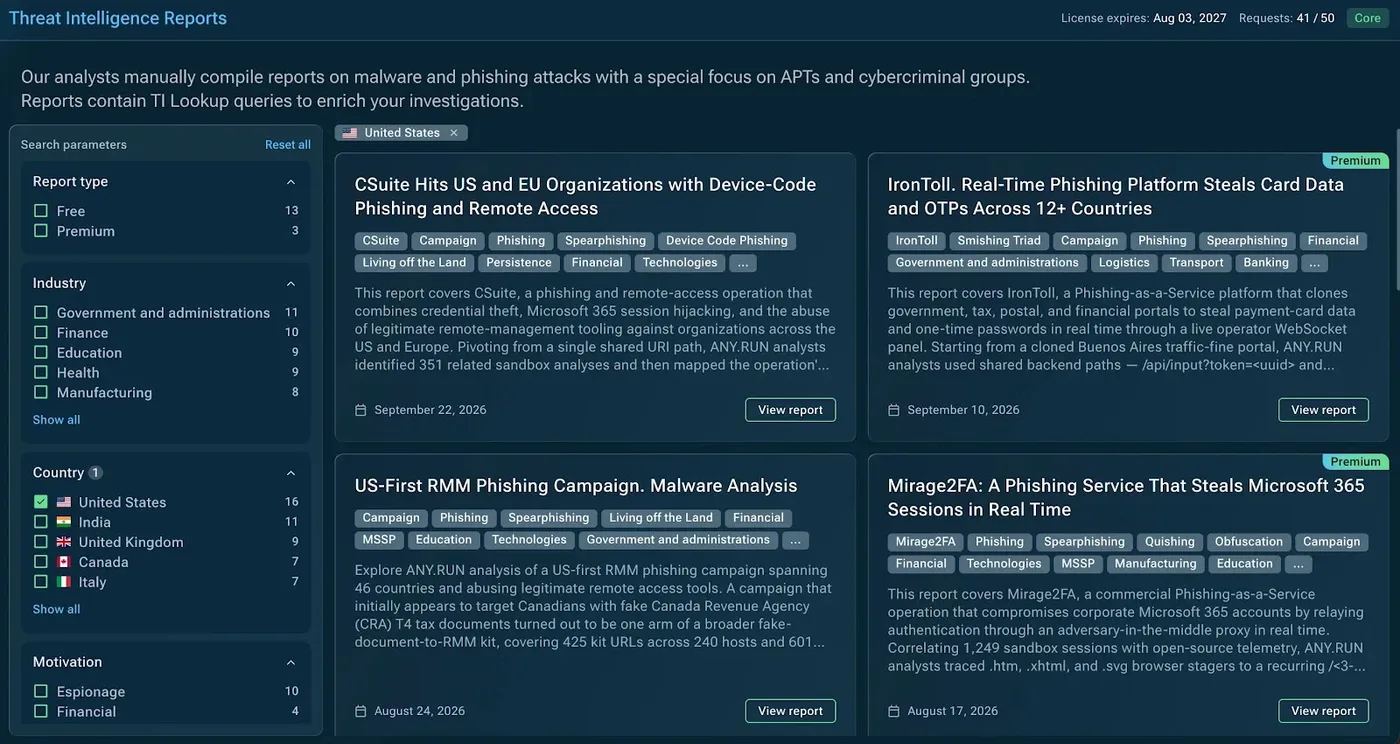This screenshot has width=1400, height=744.
Task: Expand more tags on IronToll report card
Action: point(1314,263)
